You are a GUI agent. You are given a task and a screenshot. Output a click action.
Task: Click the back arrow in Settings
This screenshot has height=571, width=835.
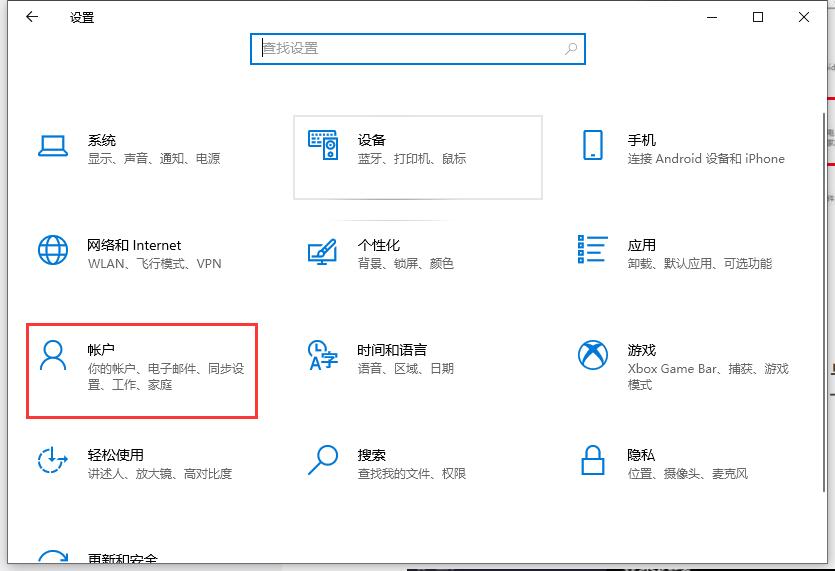pos(32,17)
